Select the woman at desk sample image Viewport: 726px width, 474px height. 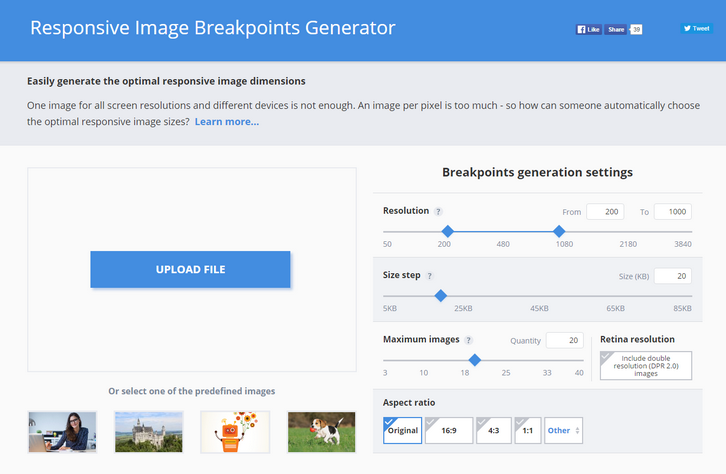click(x=62, y=432)
